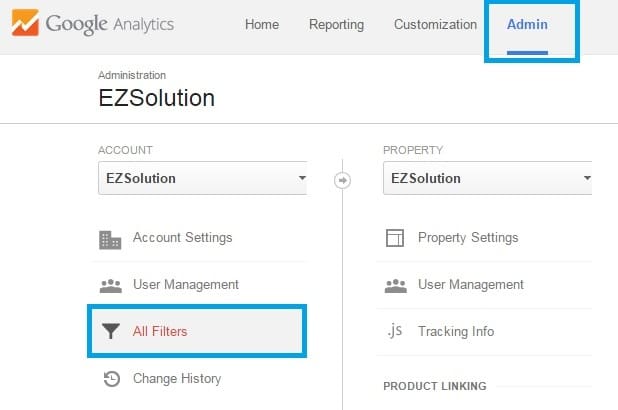This screenshot has width=618, height=410.
Task: Click the Google Analytics logo icon
Action: (25, 22)
